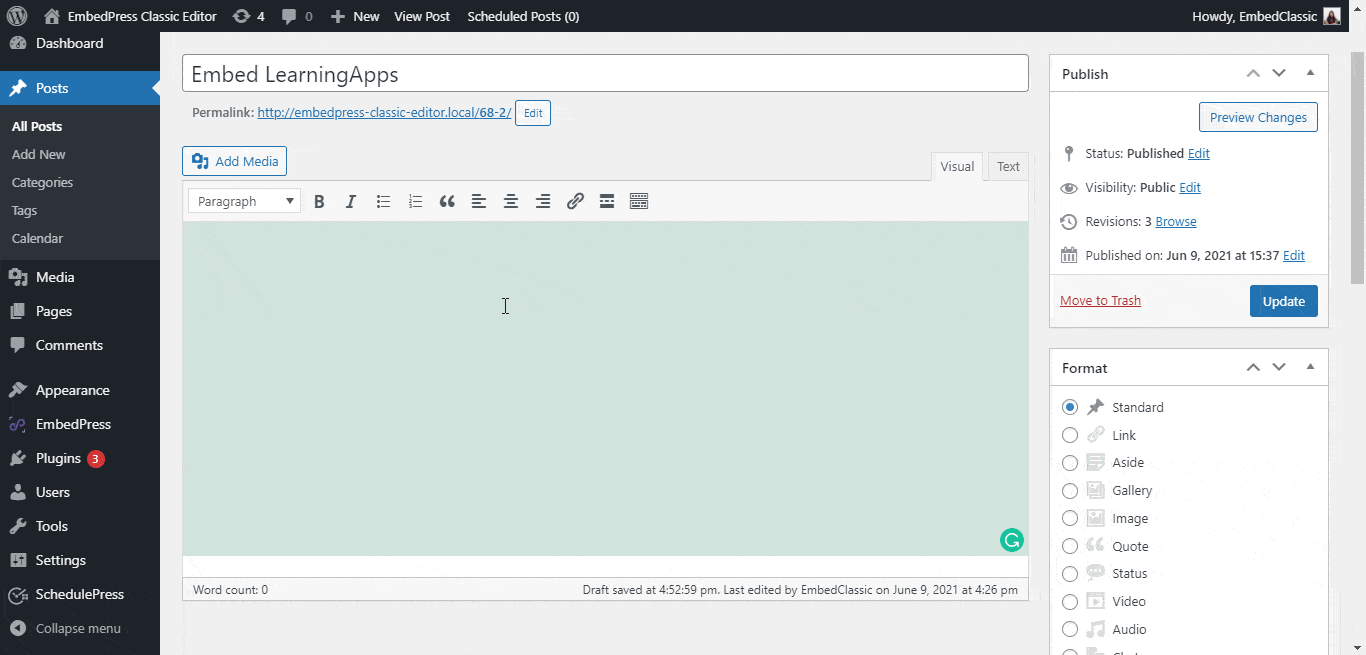Image resolution: width=1366 pixels, height=655 pixels.
Task: Open View Post in admin bar
Action: coord(422,16)
